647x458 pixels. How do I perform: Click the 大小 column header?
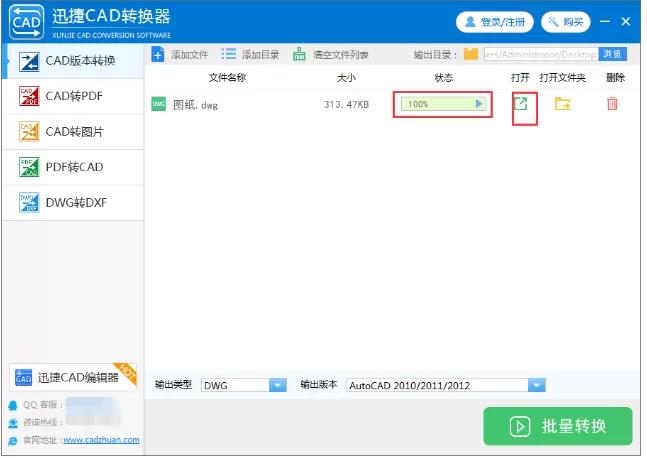[346, 78]
